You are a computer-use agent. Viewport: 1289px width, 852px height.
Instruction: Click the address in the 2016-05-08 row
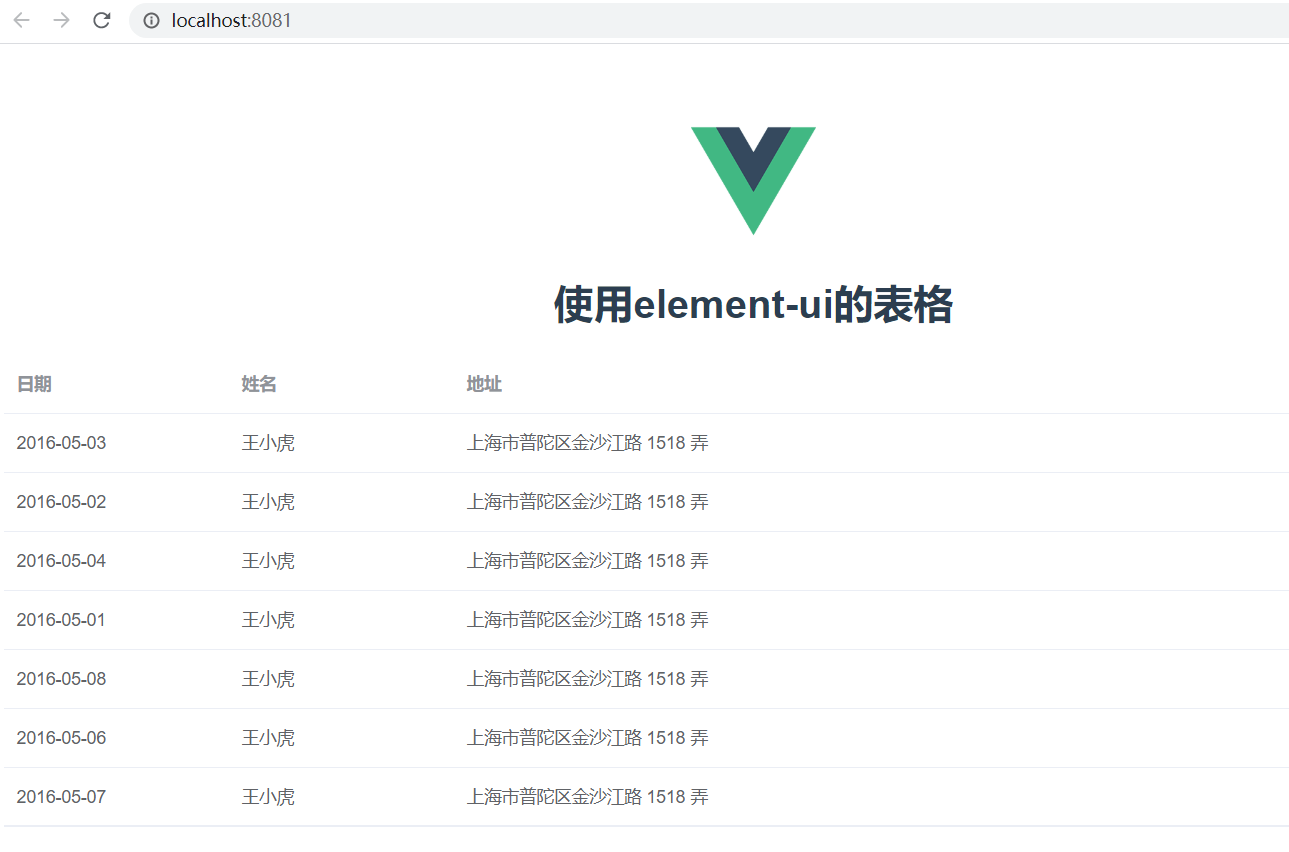pyautogui.click(x=588, y=679)
